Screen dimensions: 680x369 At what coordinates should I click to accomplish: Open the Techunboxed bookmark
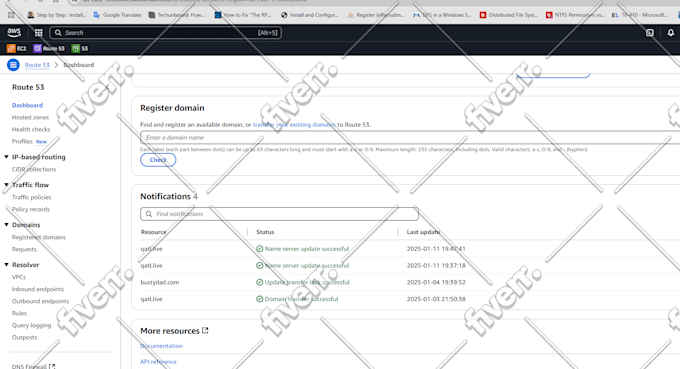coord(177,15)
